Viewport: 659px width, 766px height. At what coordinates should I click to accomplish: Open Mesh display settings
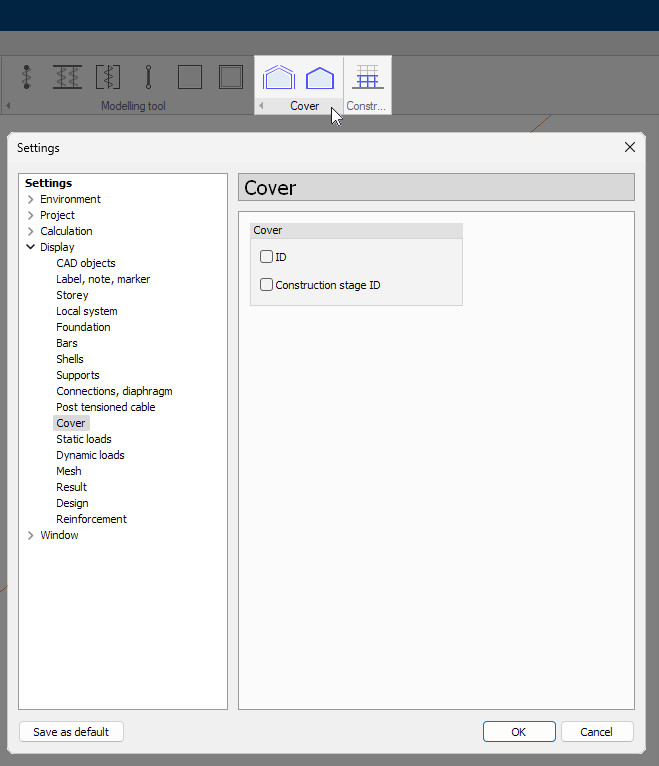[x=69, y=471]
